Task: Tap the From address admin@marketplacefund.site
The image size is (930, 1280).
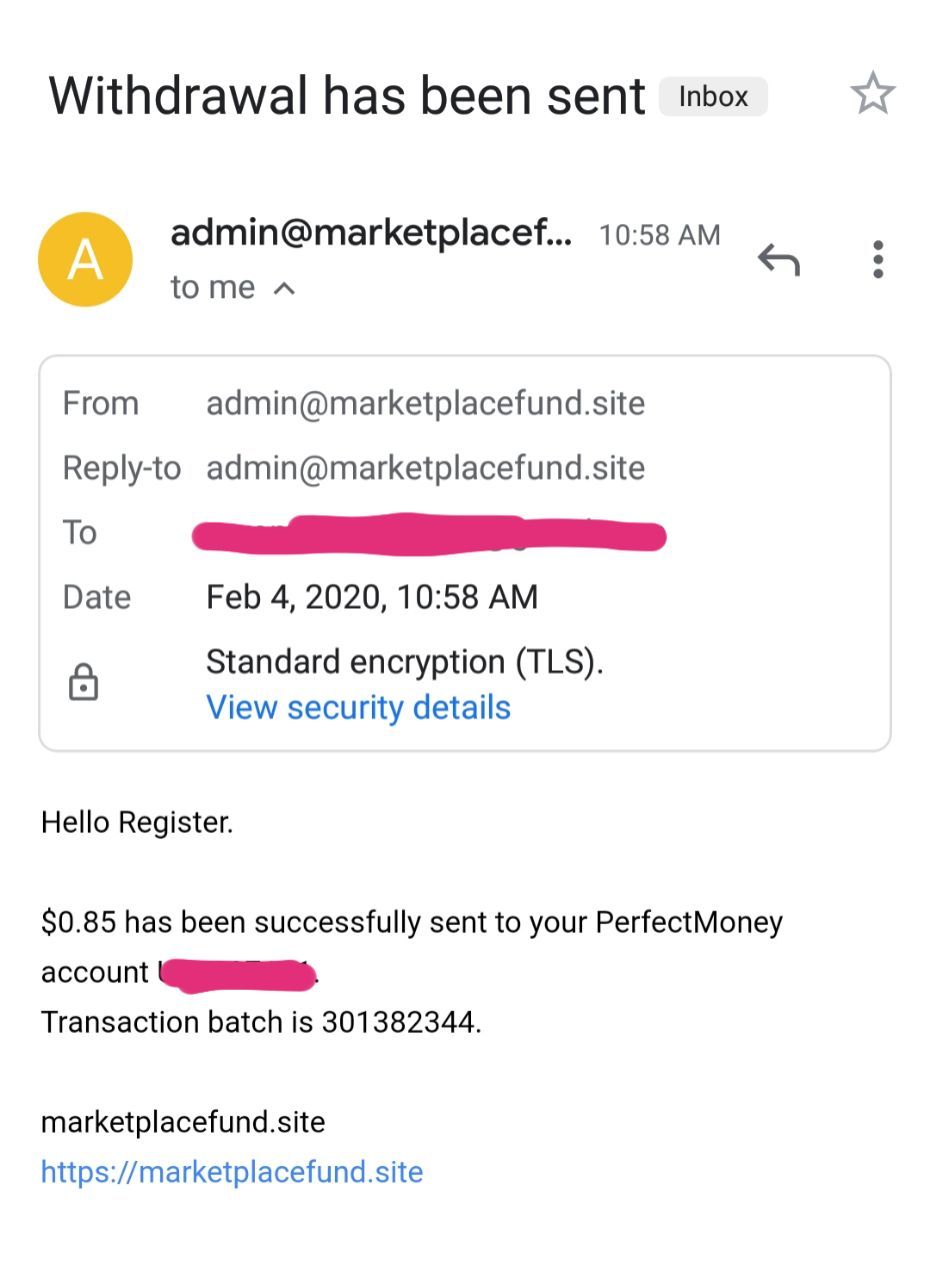Action: pos(425,403)
